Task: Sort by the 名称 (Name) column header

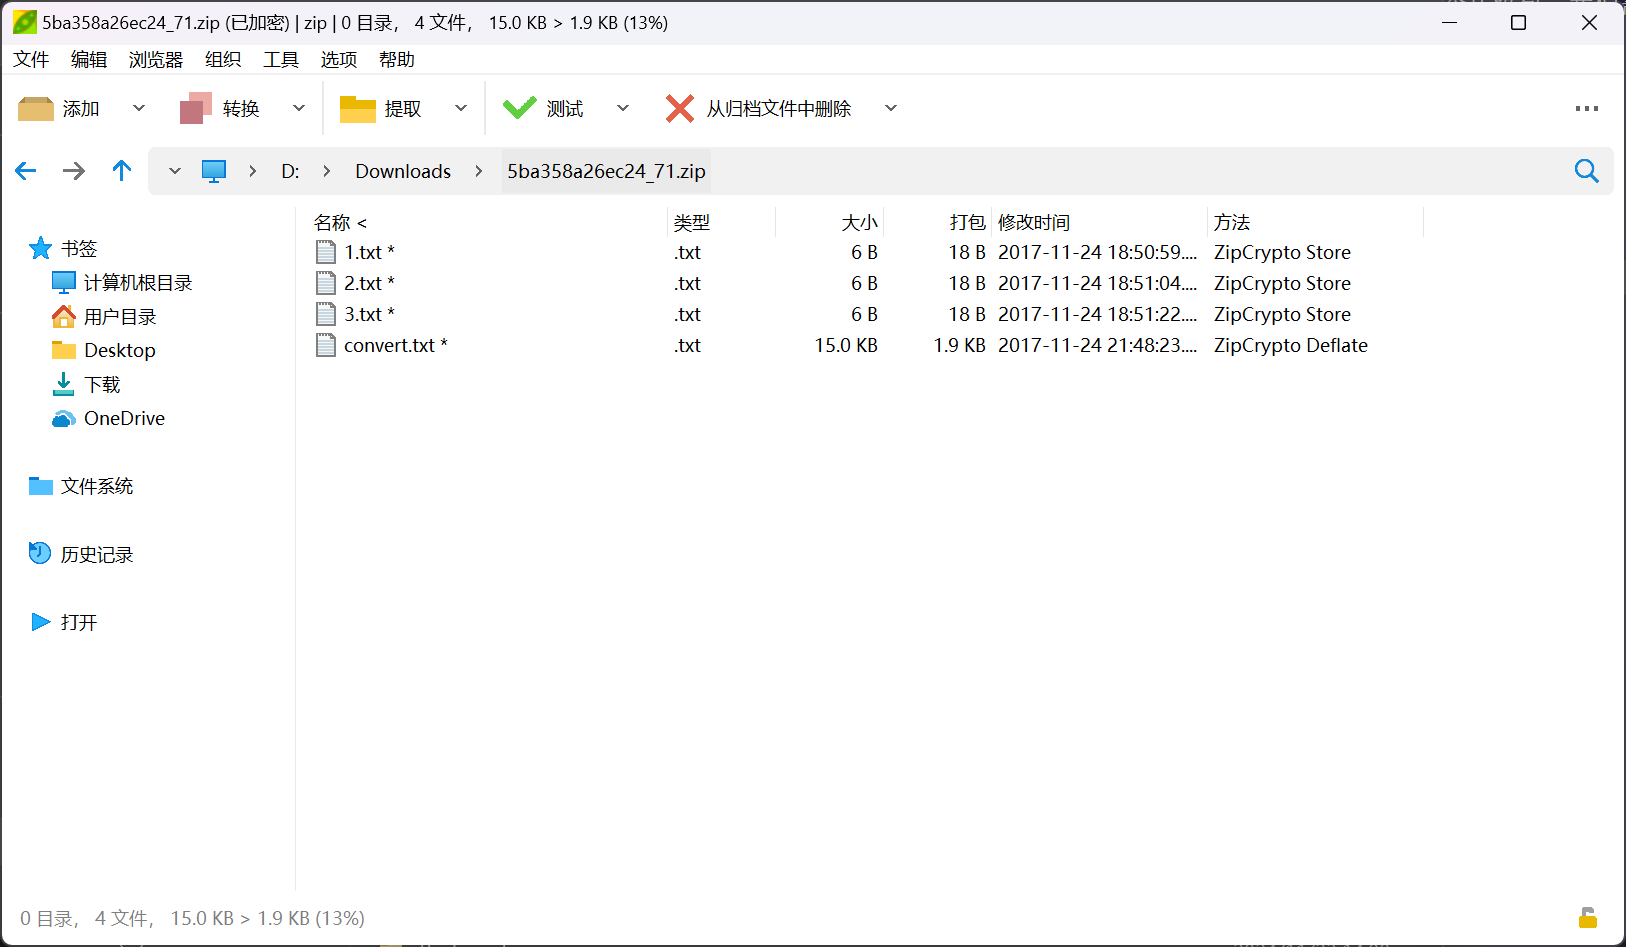Action: tap(340, 222)
